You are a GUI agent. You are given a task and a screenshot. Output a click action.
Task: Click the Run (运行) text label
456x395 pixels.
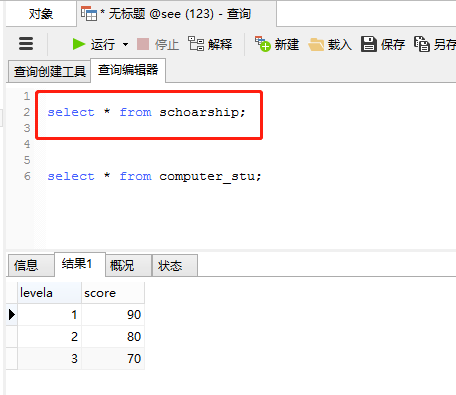(x=103, y=44)
